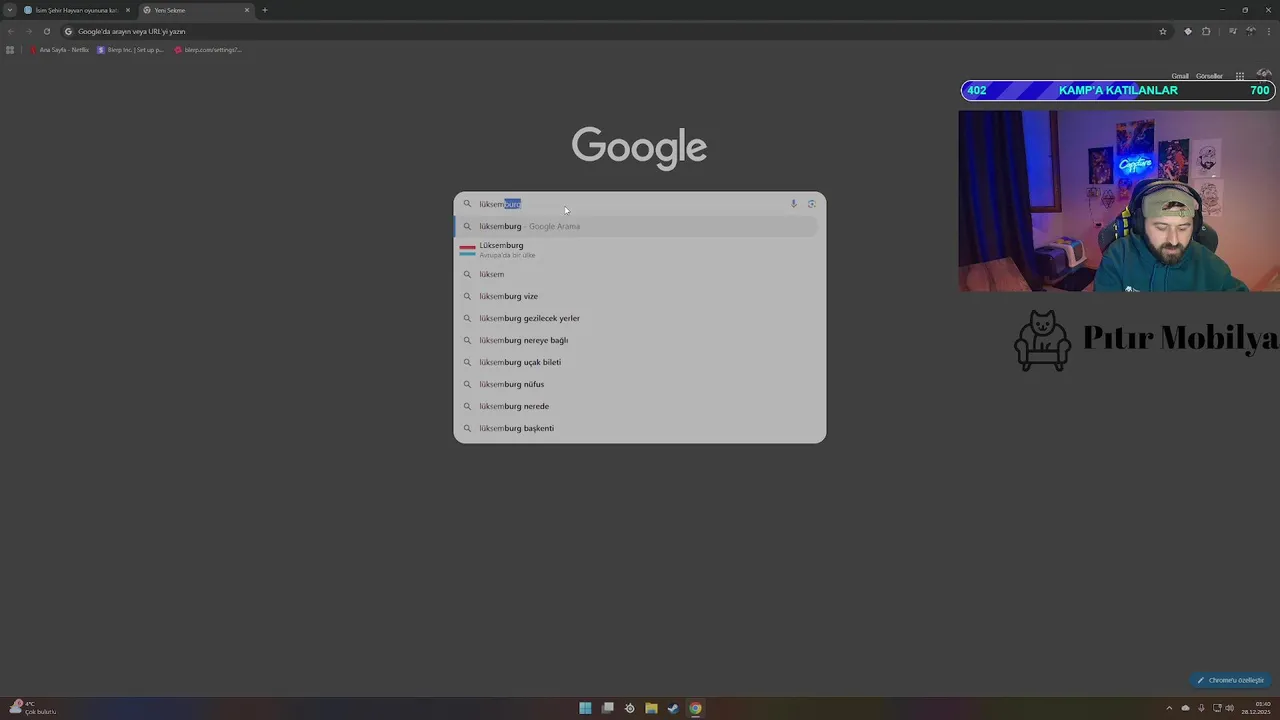The width and height of the screenshot is (1280, 720).
Task: Go forward to the next page
Action: pos(28,31)
